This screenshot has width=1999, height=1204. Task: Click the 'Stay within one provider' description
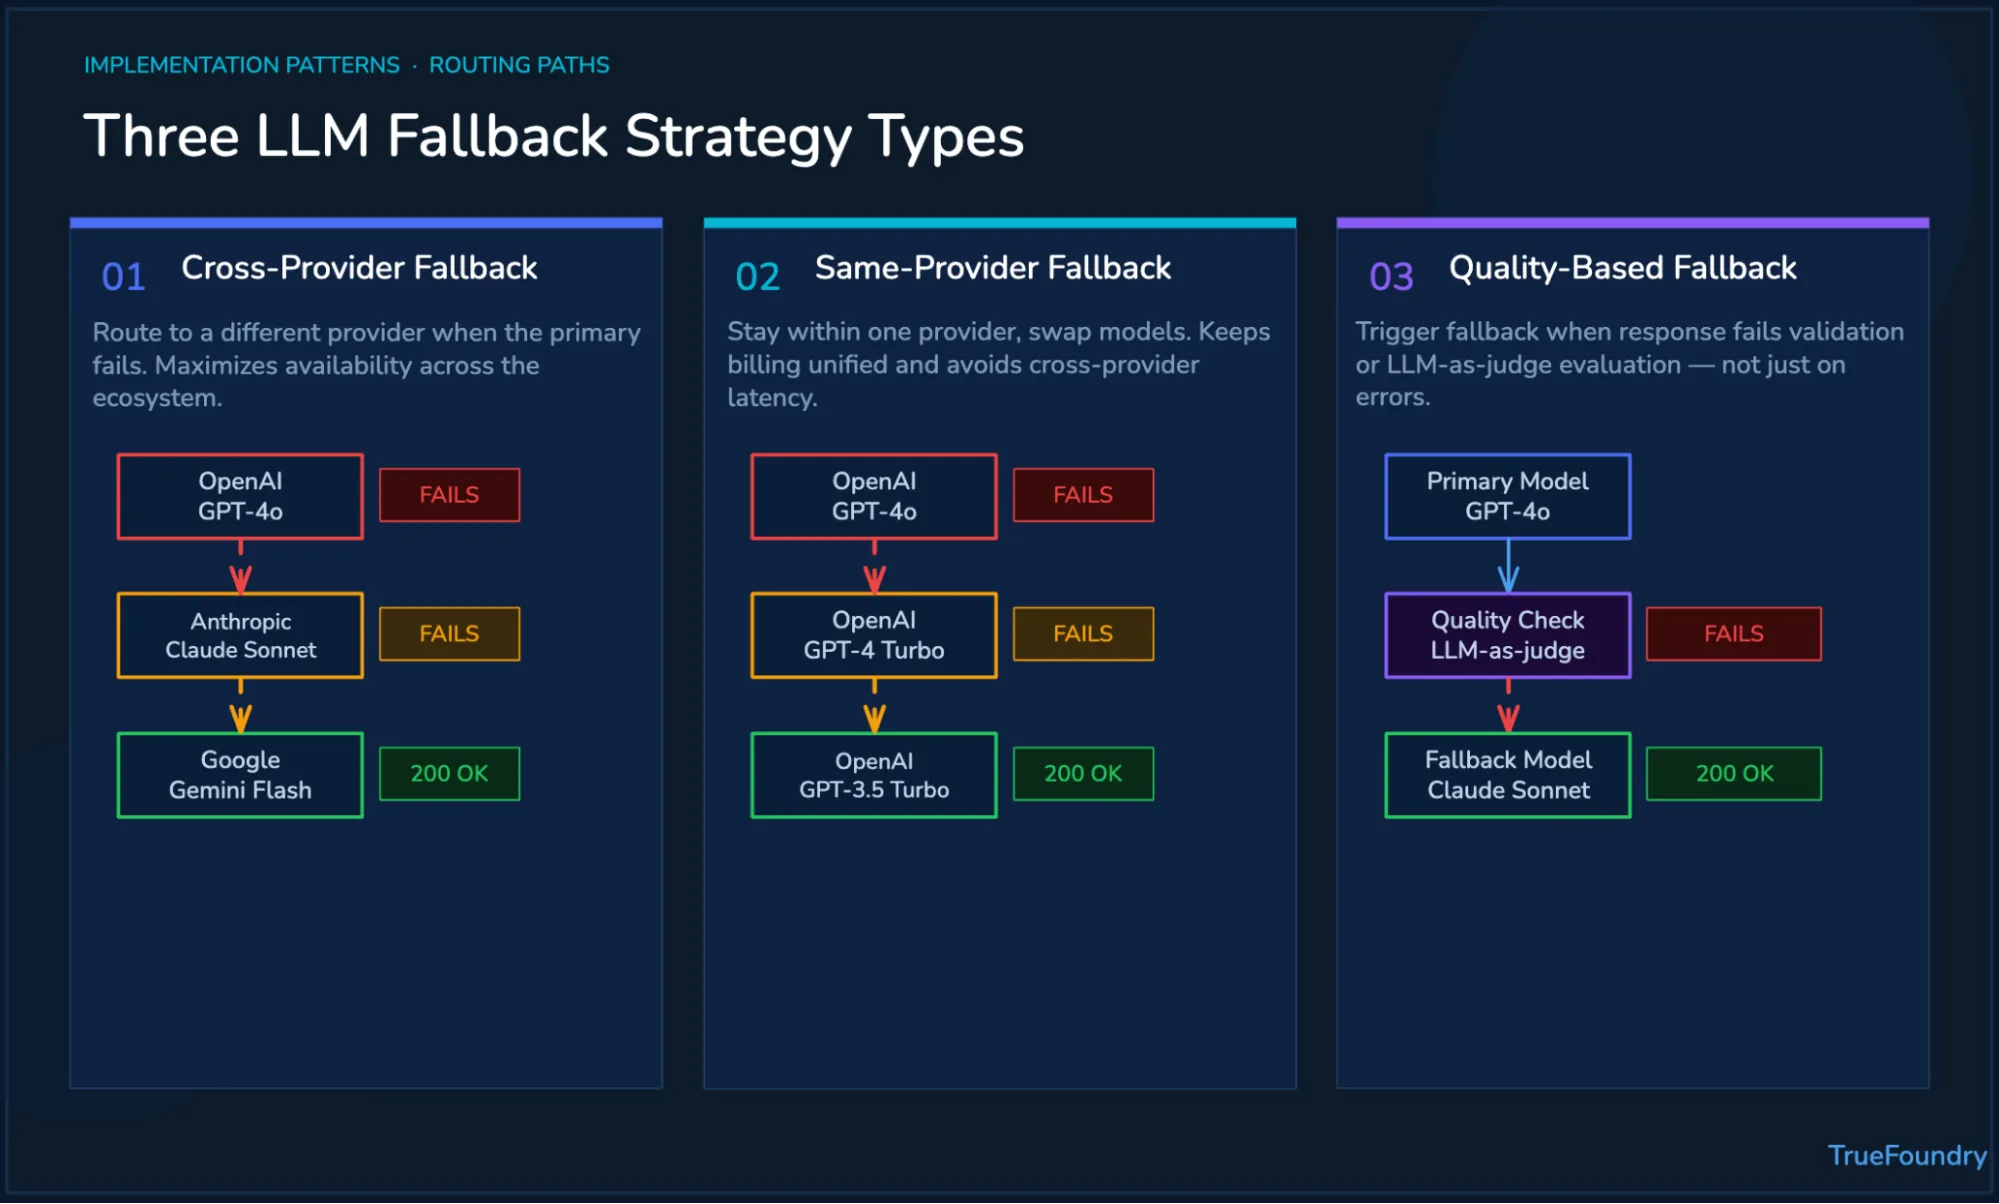[999, 364]
